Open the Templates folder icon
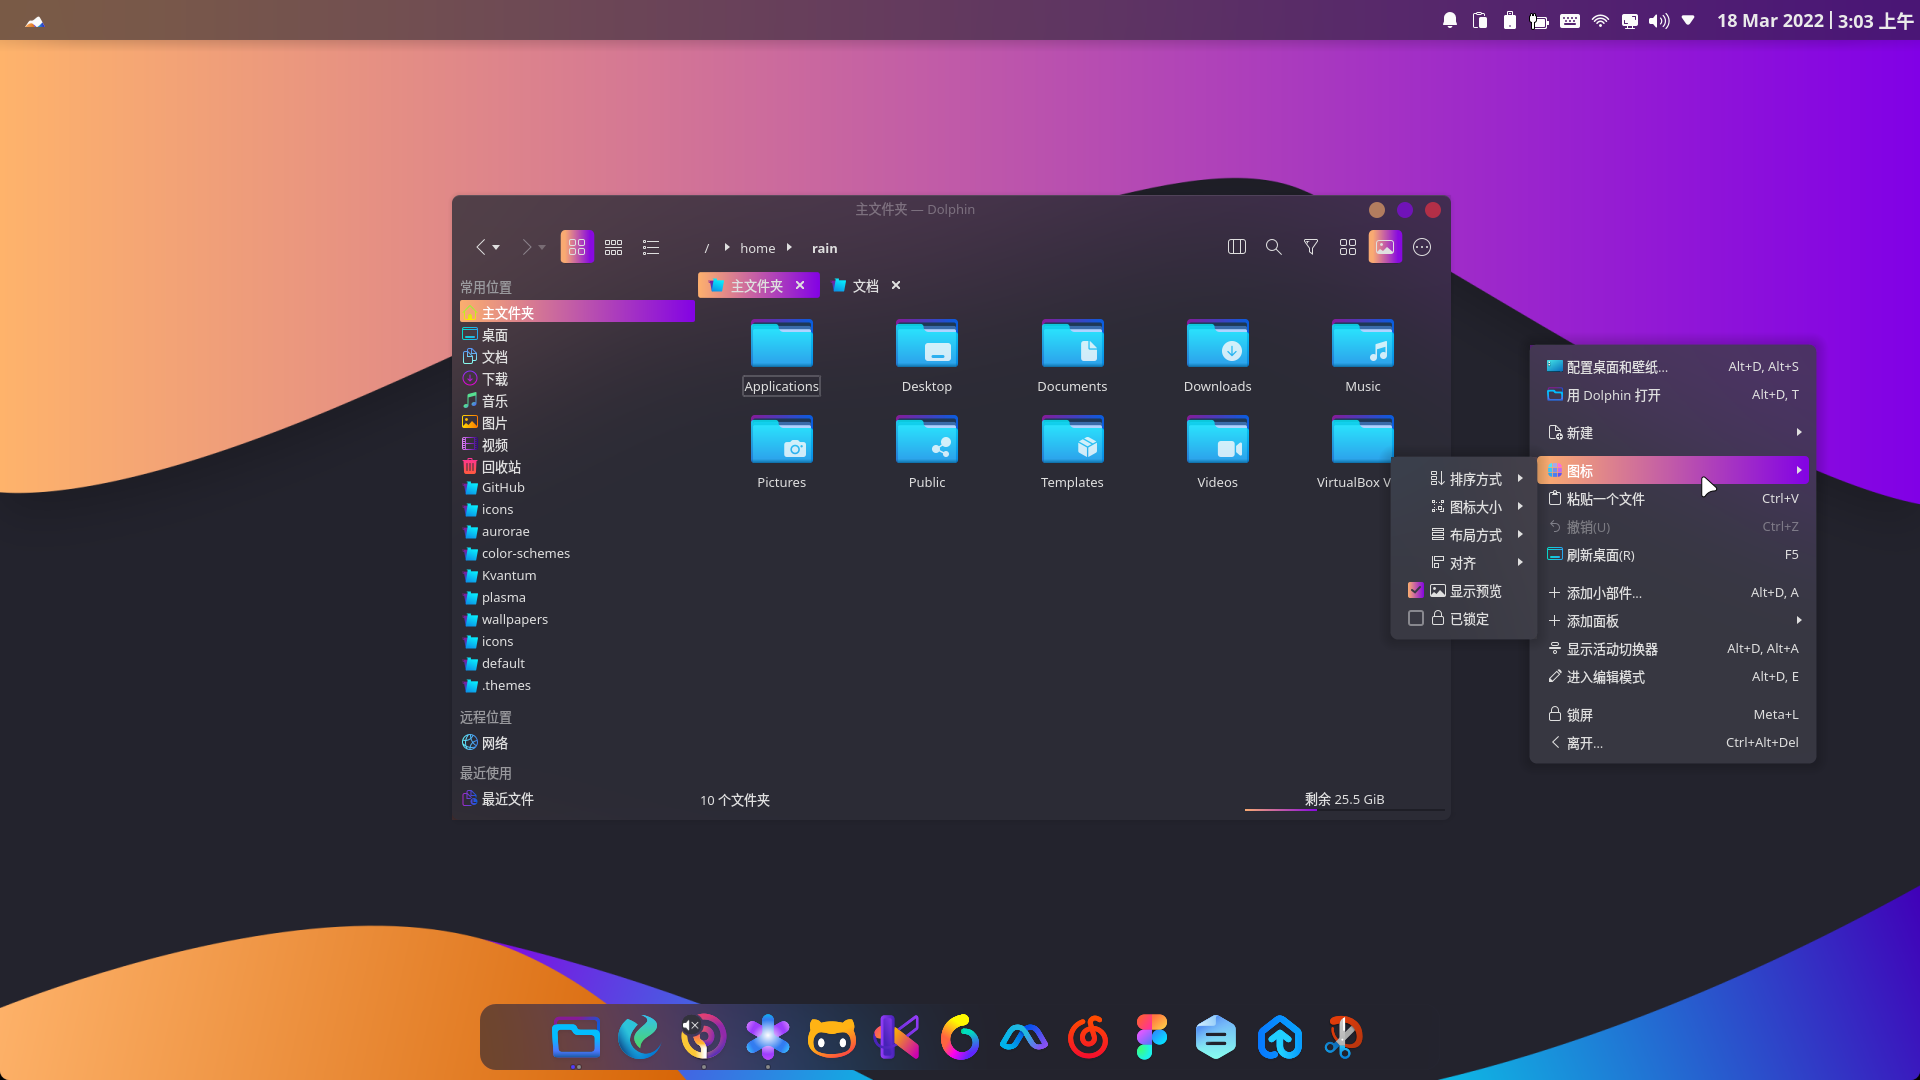The width and height of the screenshot is (1920, 1080). pyautogui.click(x=1072, y=441)
